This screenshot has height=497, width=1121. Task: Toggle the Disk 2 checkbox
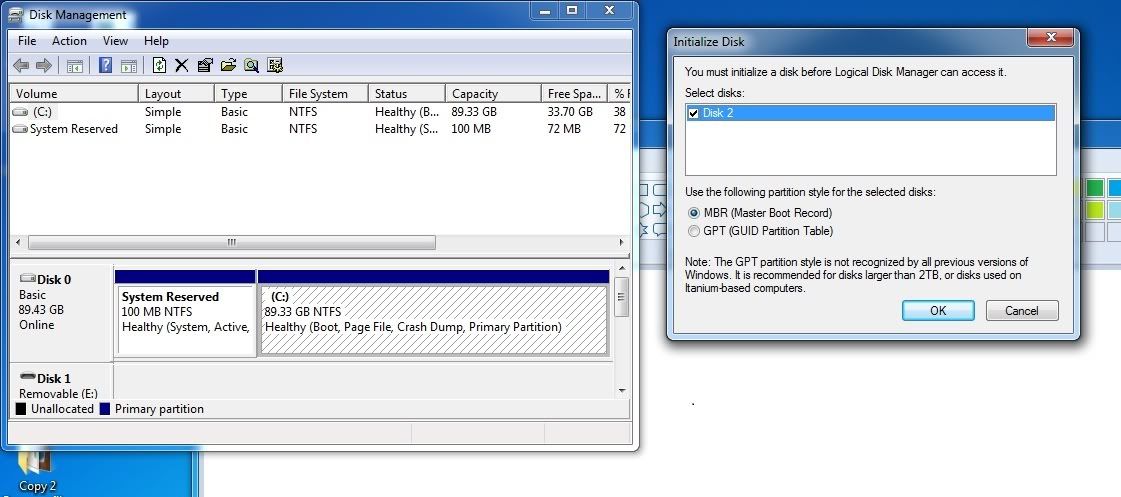(693, 113)
